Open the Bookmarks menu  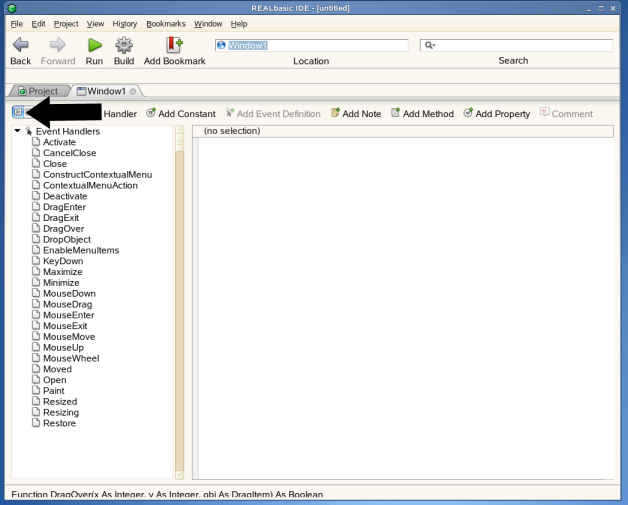coord(166,24)
